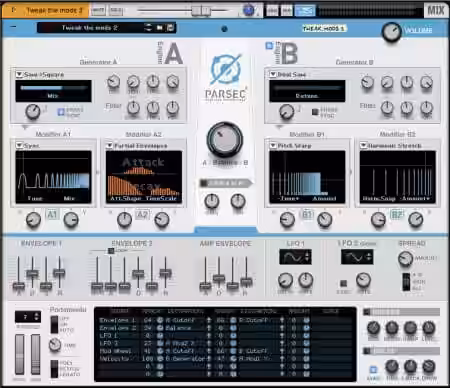Click Generator B first Filter knob
The height and width of the screenshot is (388, 450).
tap(387, 107)
